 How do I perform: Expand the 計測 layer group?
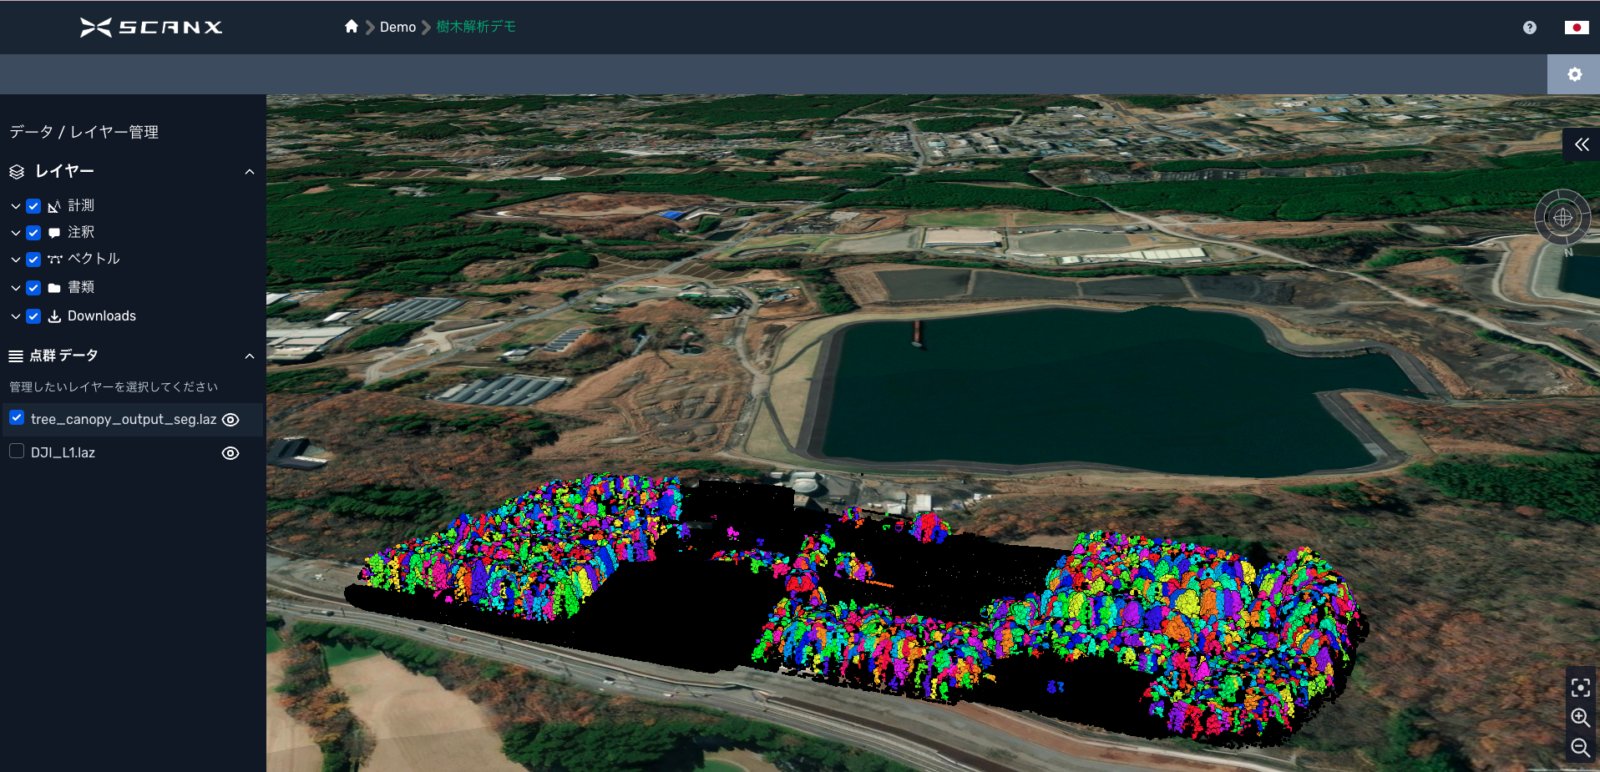coord(15,206)
